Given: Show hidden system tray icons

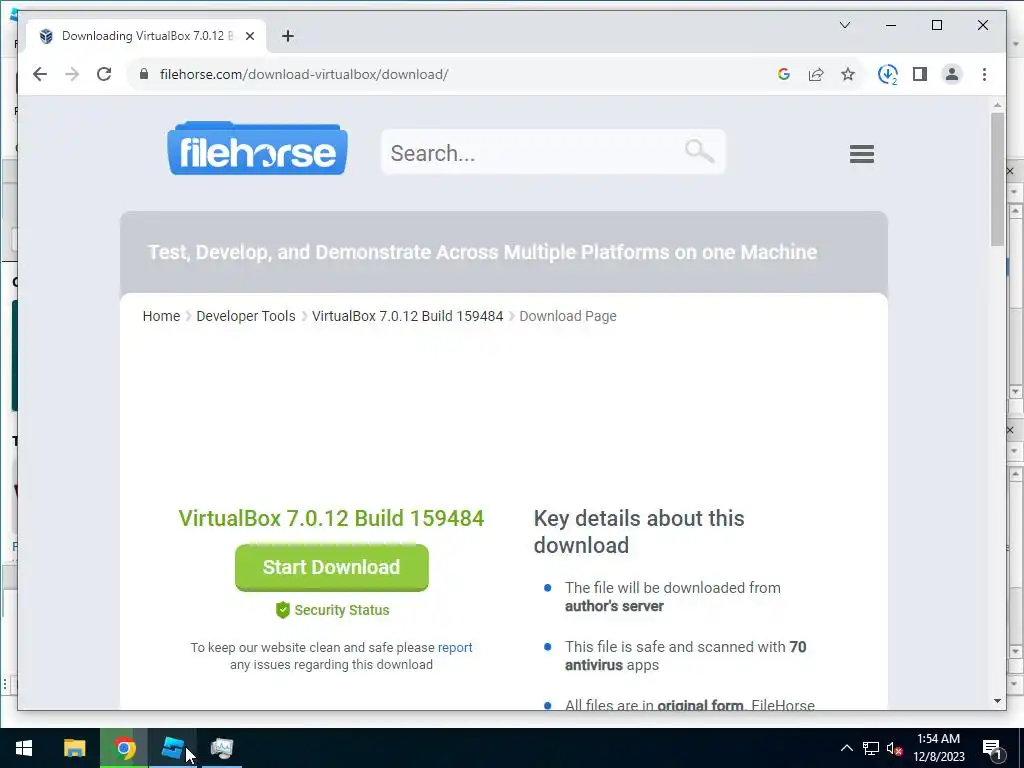Looking at the screenshot, I should pos(846,748).
